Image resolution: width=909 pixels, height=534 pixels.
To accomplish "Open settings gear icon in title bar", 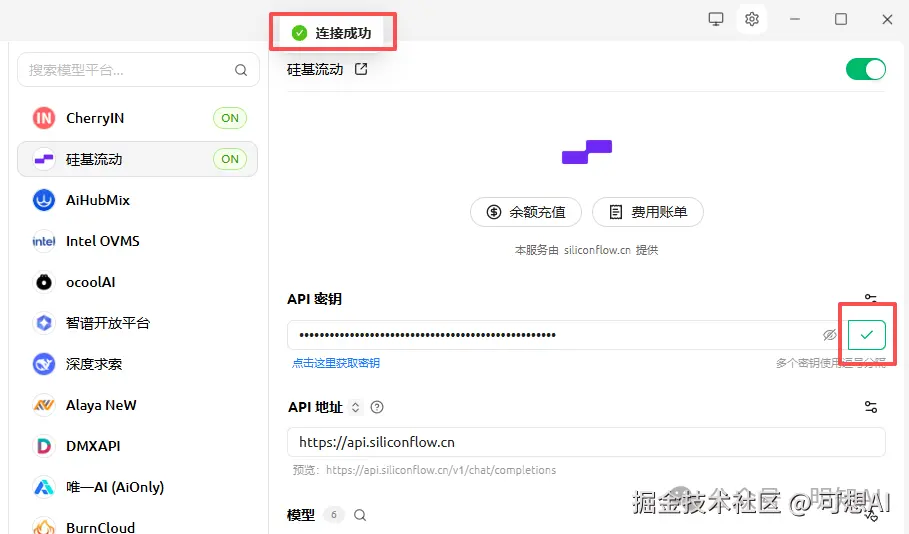I will click(x=752, y=19).
